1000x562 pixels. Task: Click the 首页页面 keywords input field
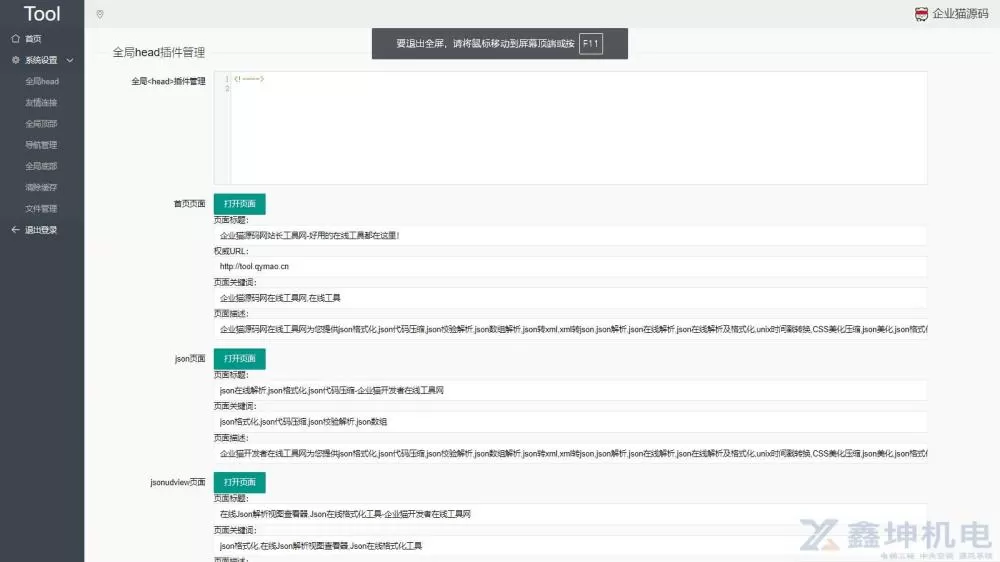tap(570, 298)
